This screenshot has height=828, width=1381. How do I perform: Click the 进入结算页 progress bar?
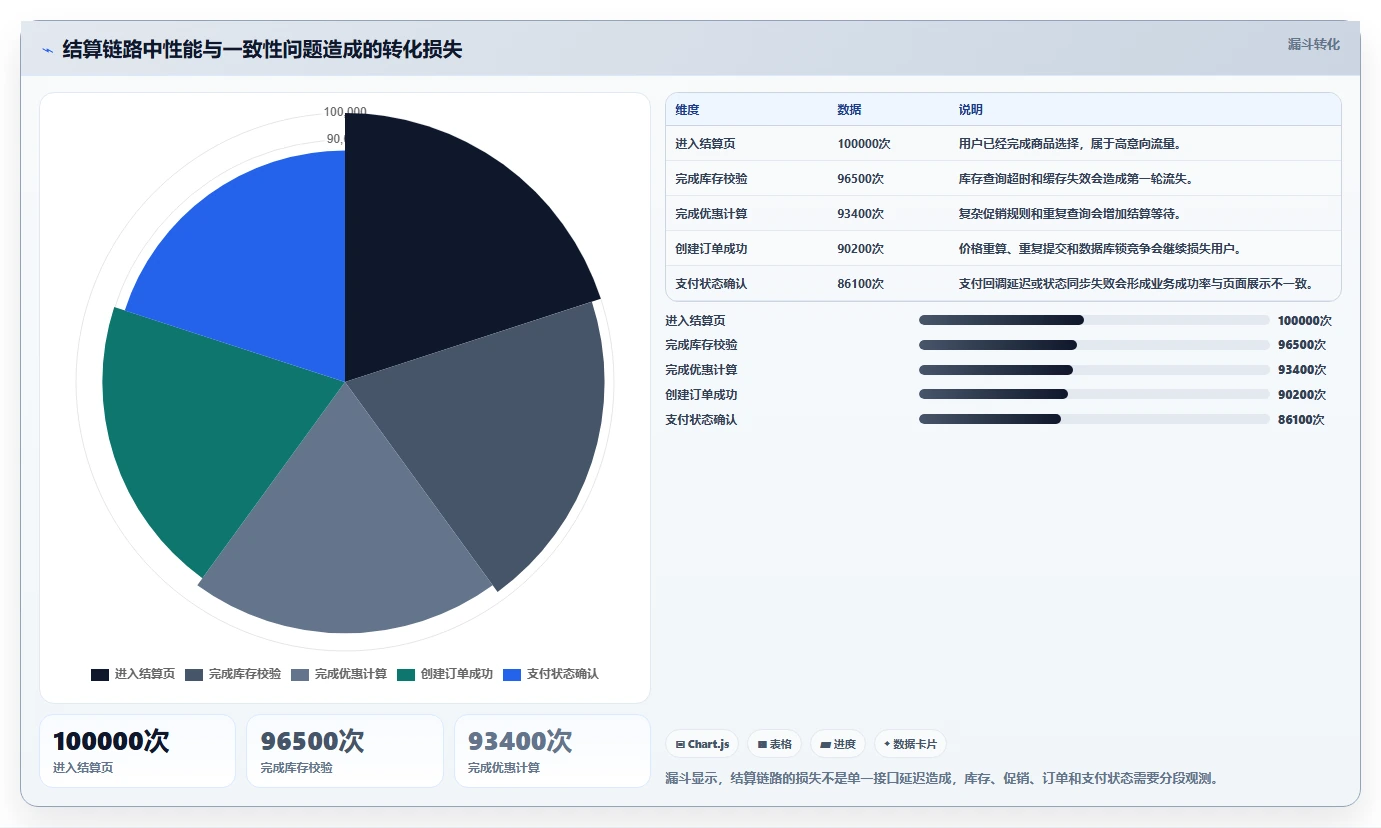pos(1094,320)
